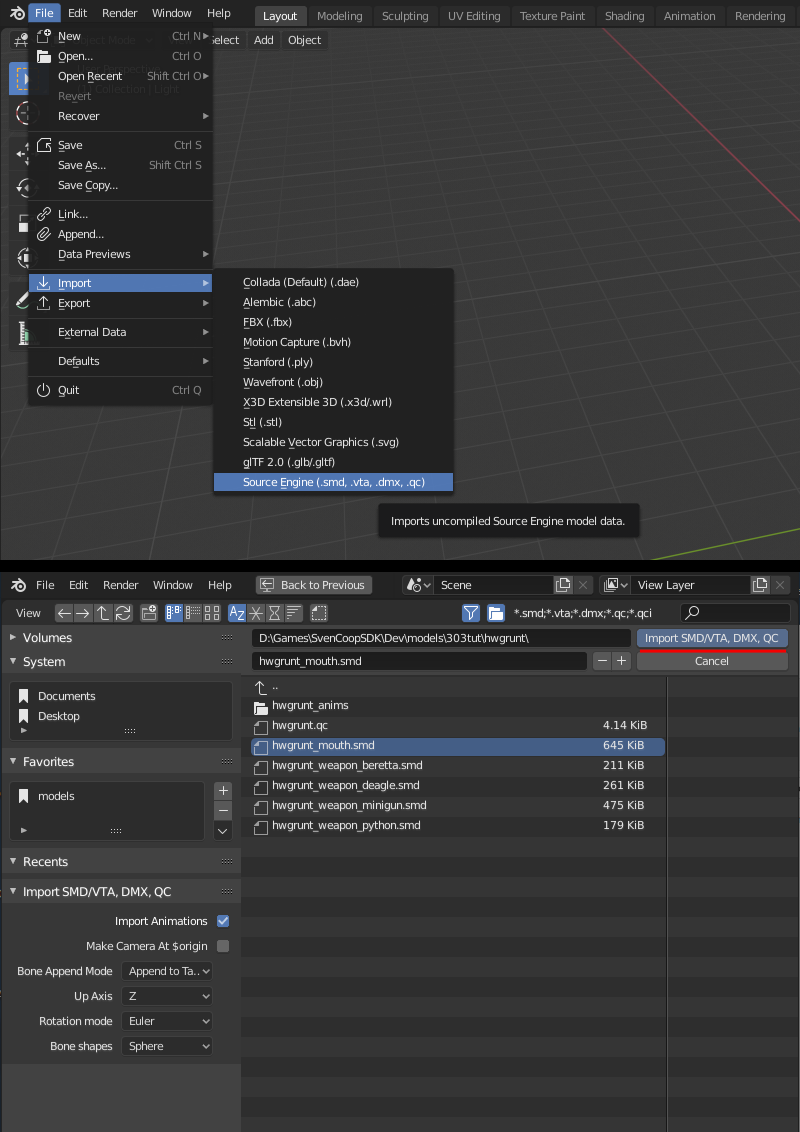
Task: Click the directory path field
Action: pos(441,638)
